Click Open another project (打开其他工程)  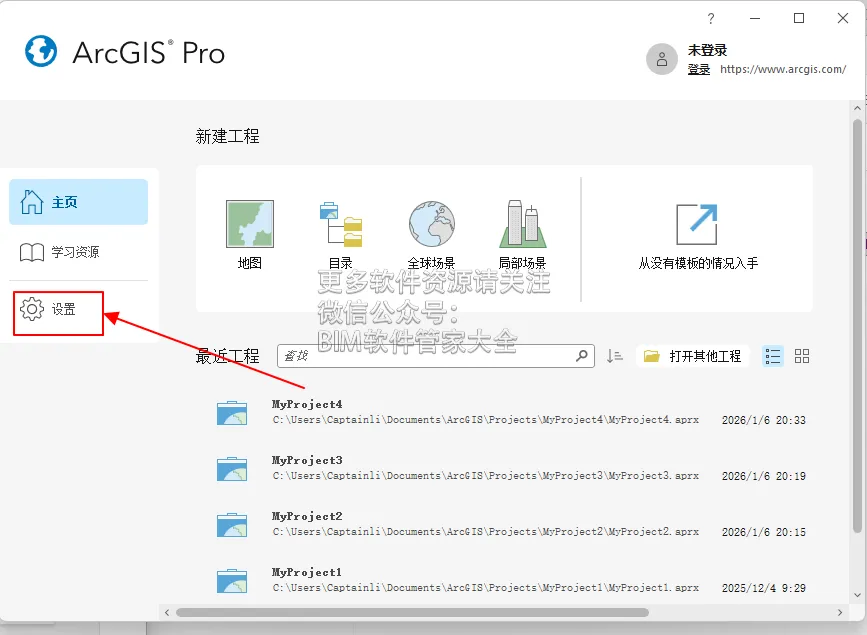click(692, 356)
